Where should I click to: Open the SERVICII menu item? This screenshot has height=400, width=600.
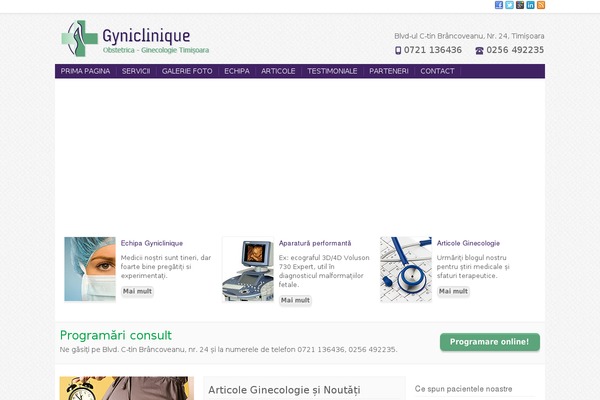pos(136,71)
